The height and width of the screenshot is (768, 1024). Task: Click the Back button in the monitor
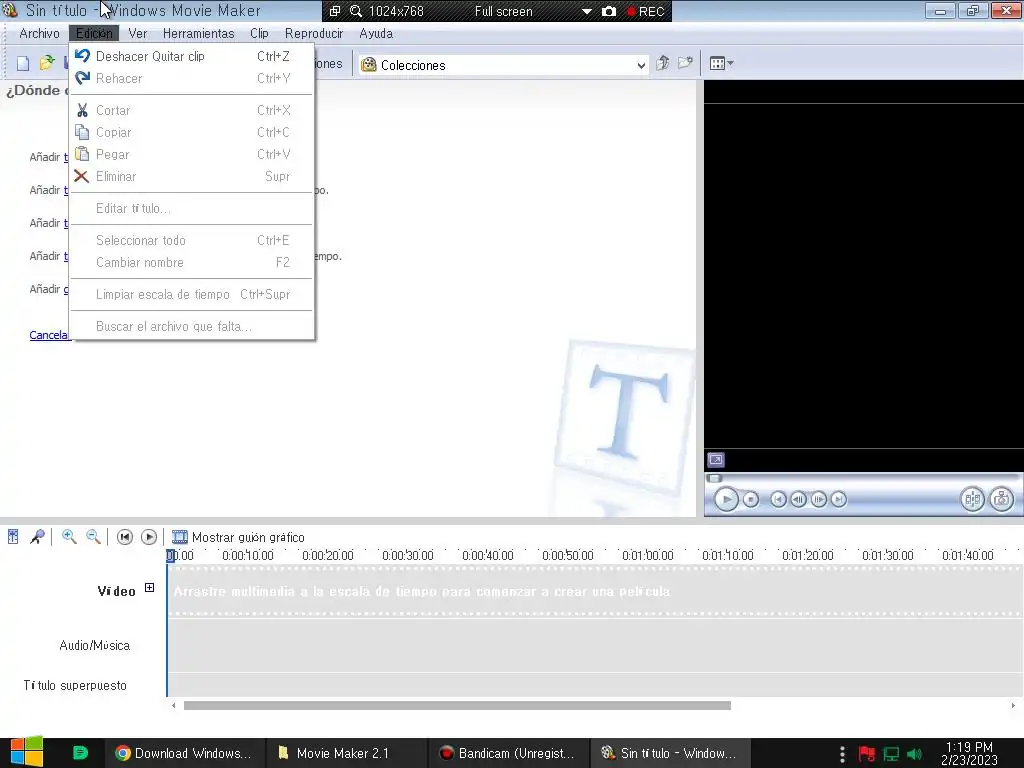pos(778,500)
